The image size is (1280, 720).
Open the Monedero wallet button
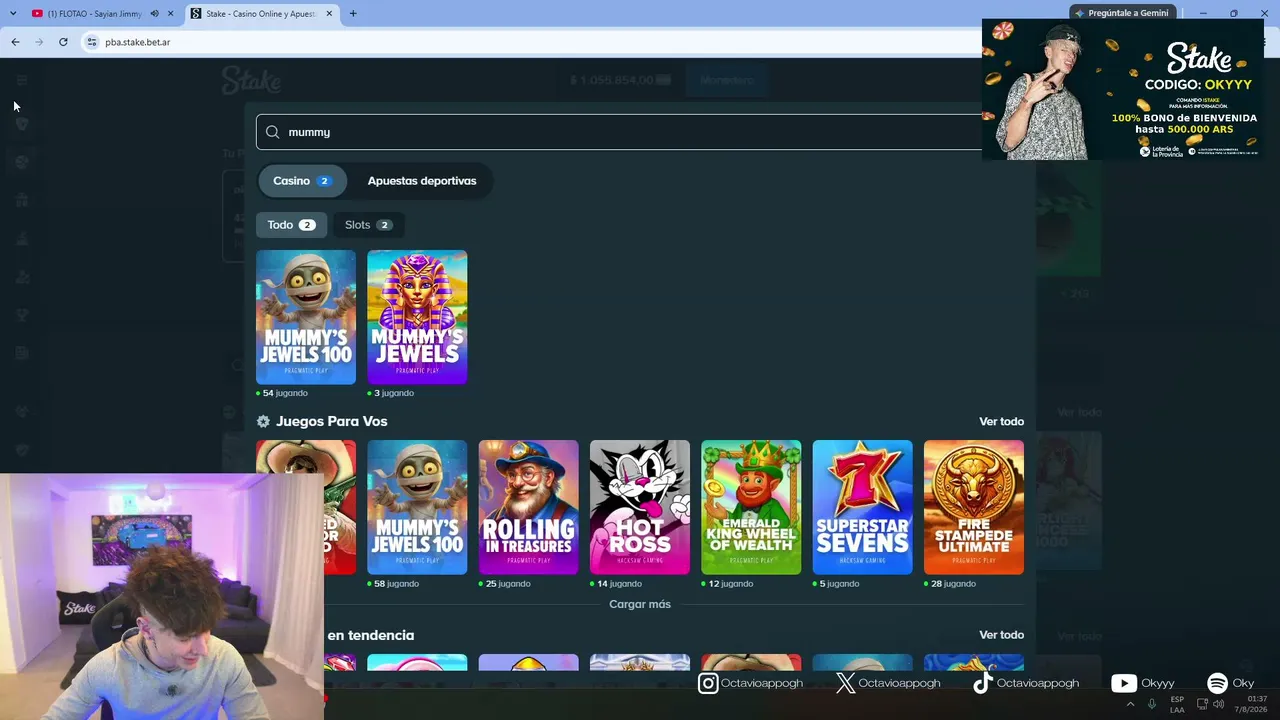point(727,80)
